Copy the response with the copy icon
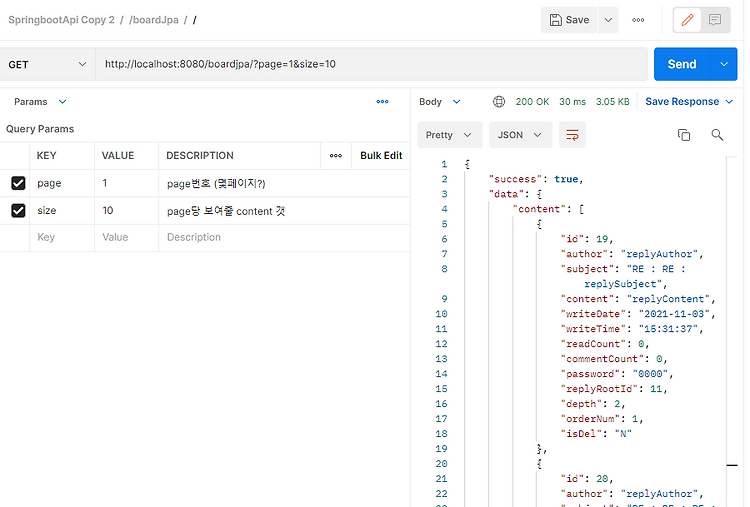Viewport: 750px width, 507px height. point(684,135)
